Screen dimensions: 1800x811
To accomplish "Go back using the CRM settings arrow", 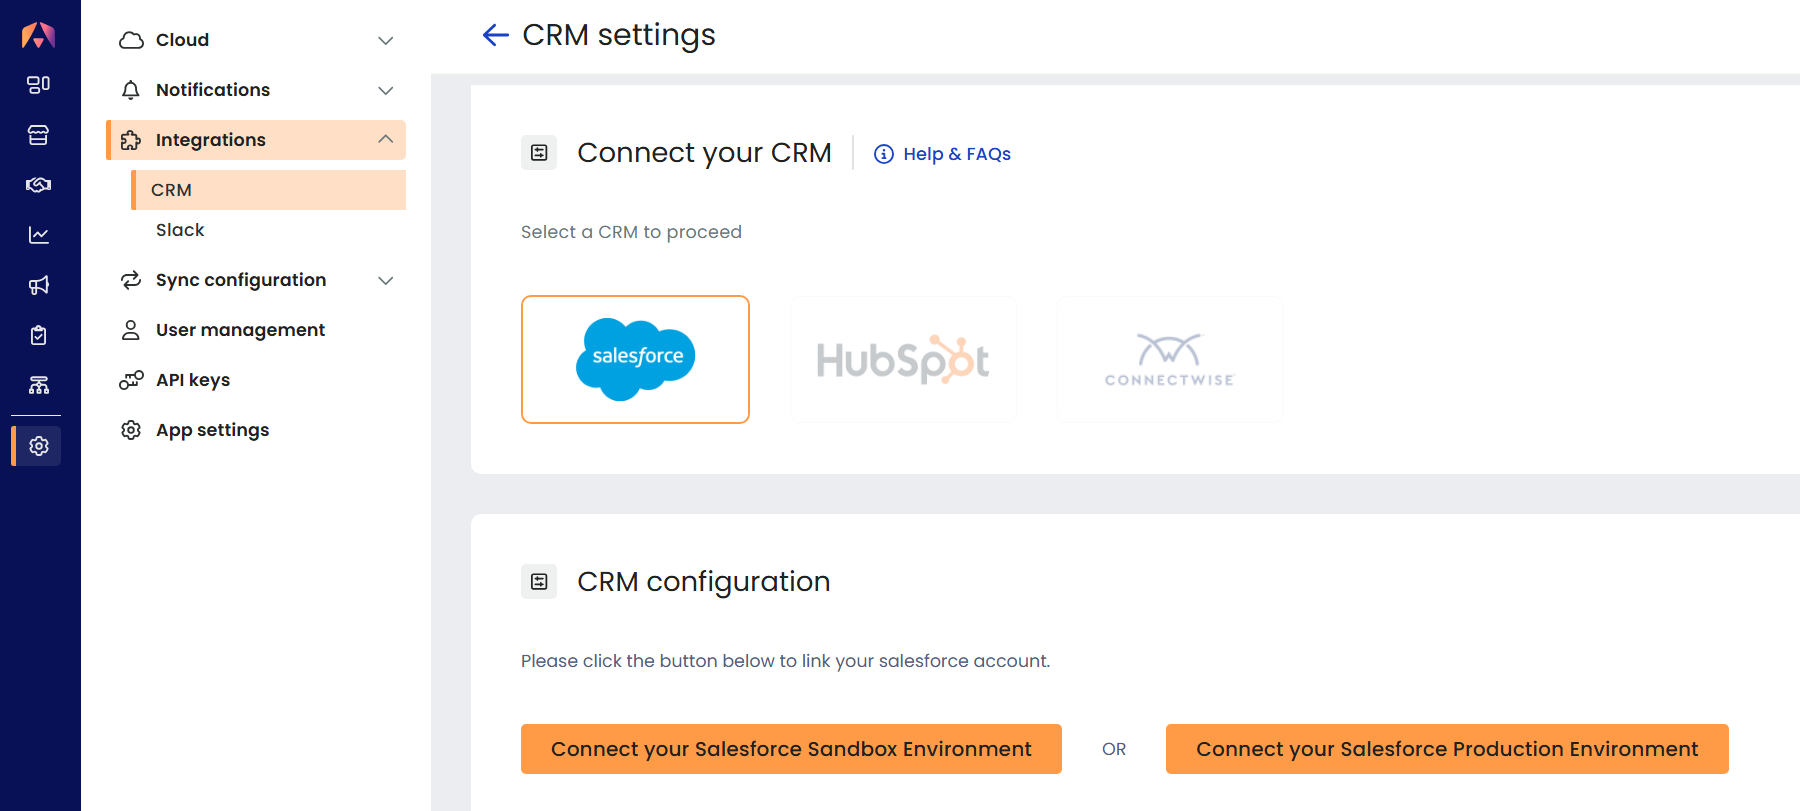I will [496, 35].
